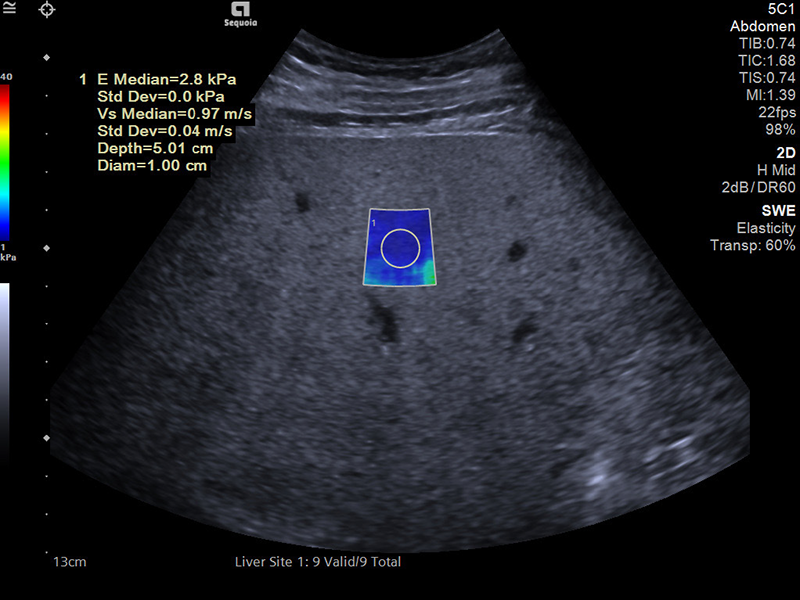Click the Abdomen exam preset label
This screenshot has width=800, height=600.
pos(763,26)
